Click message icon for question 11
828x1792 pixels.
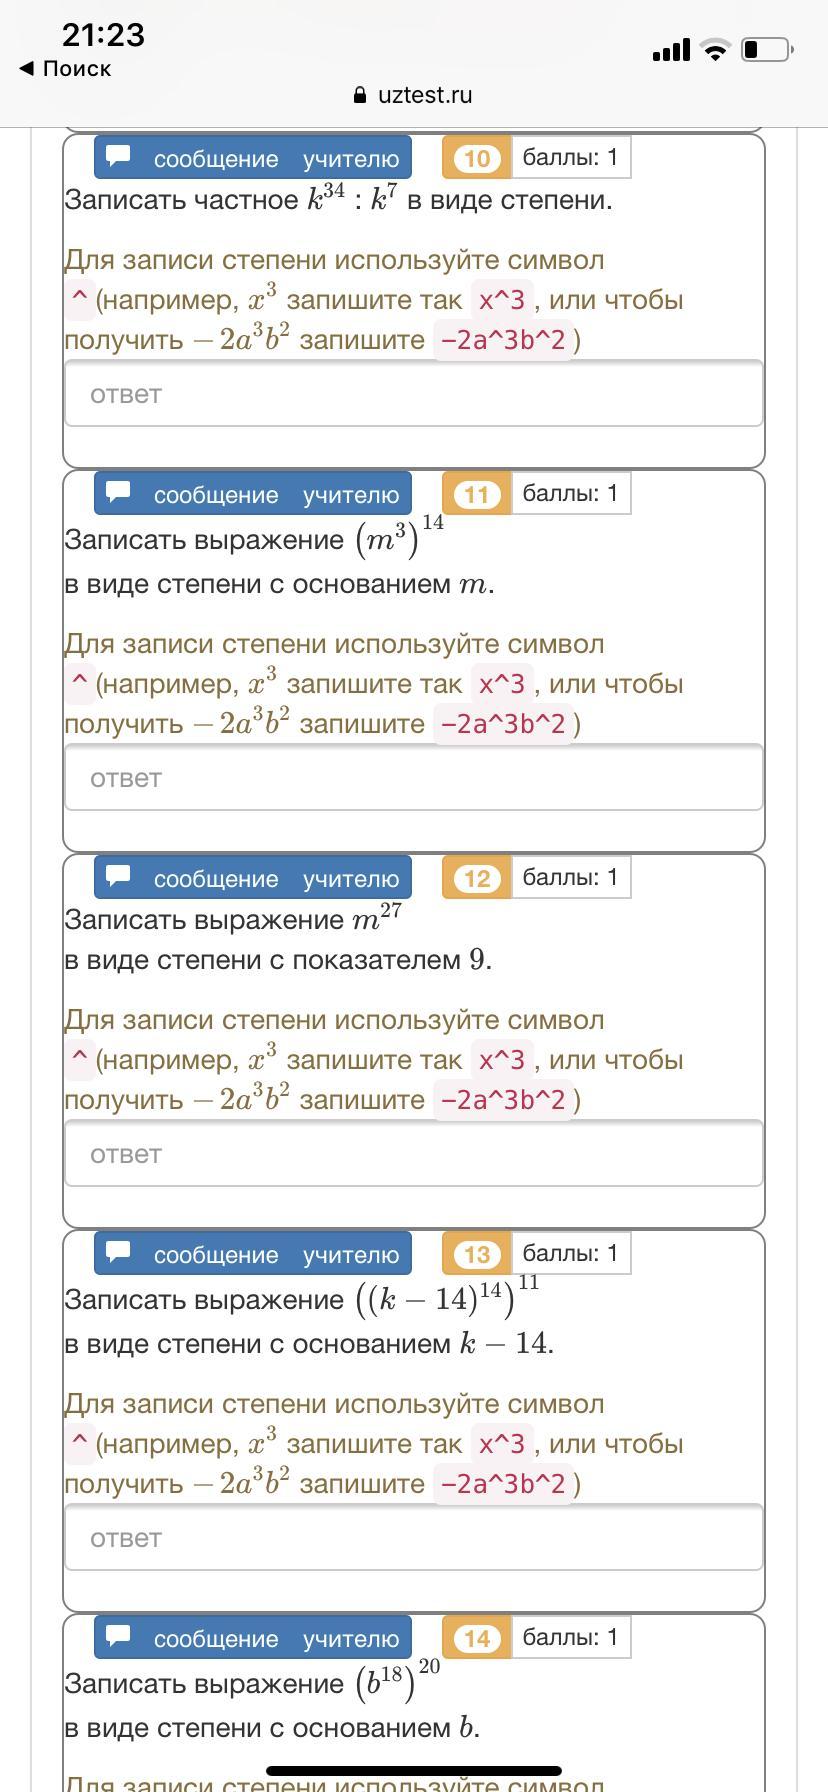[x=119, y=492]
